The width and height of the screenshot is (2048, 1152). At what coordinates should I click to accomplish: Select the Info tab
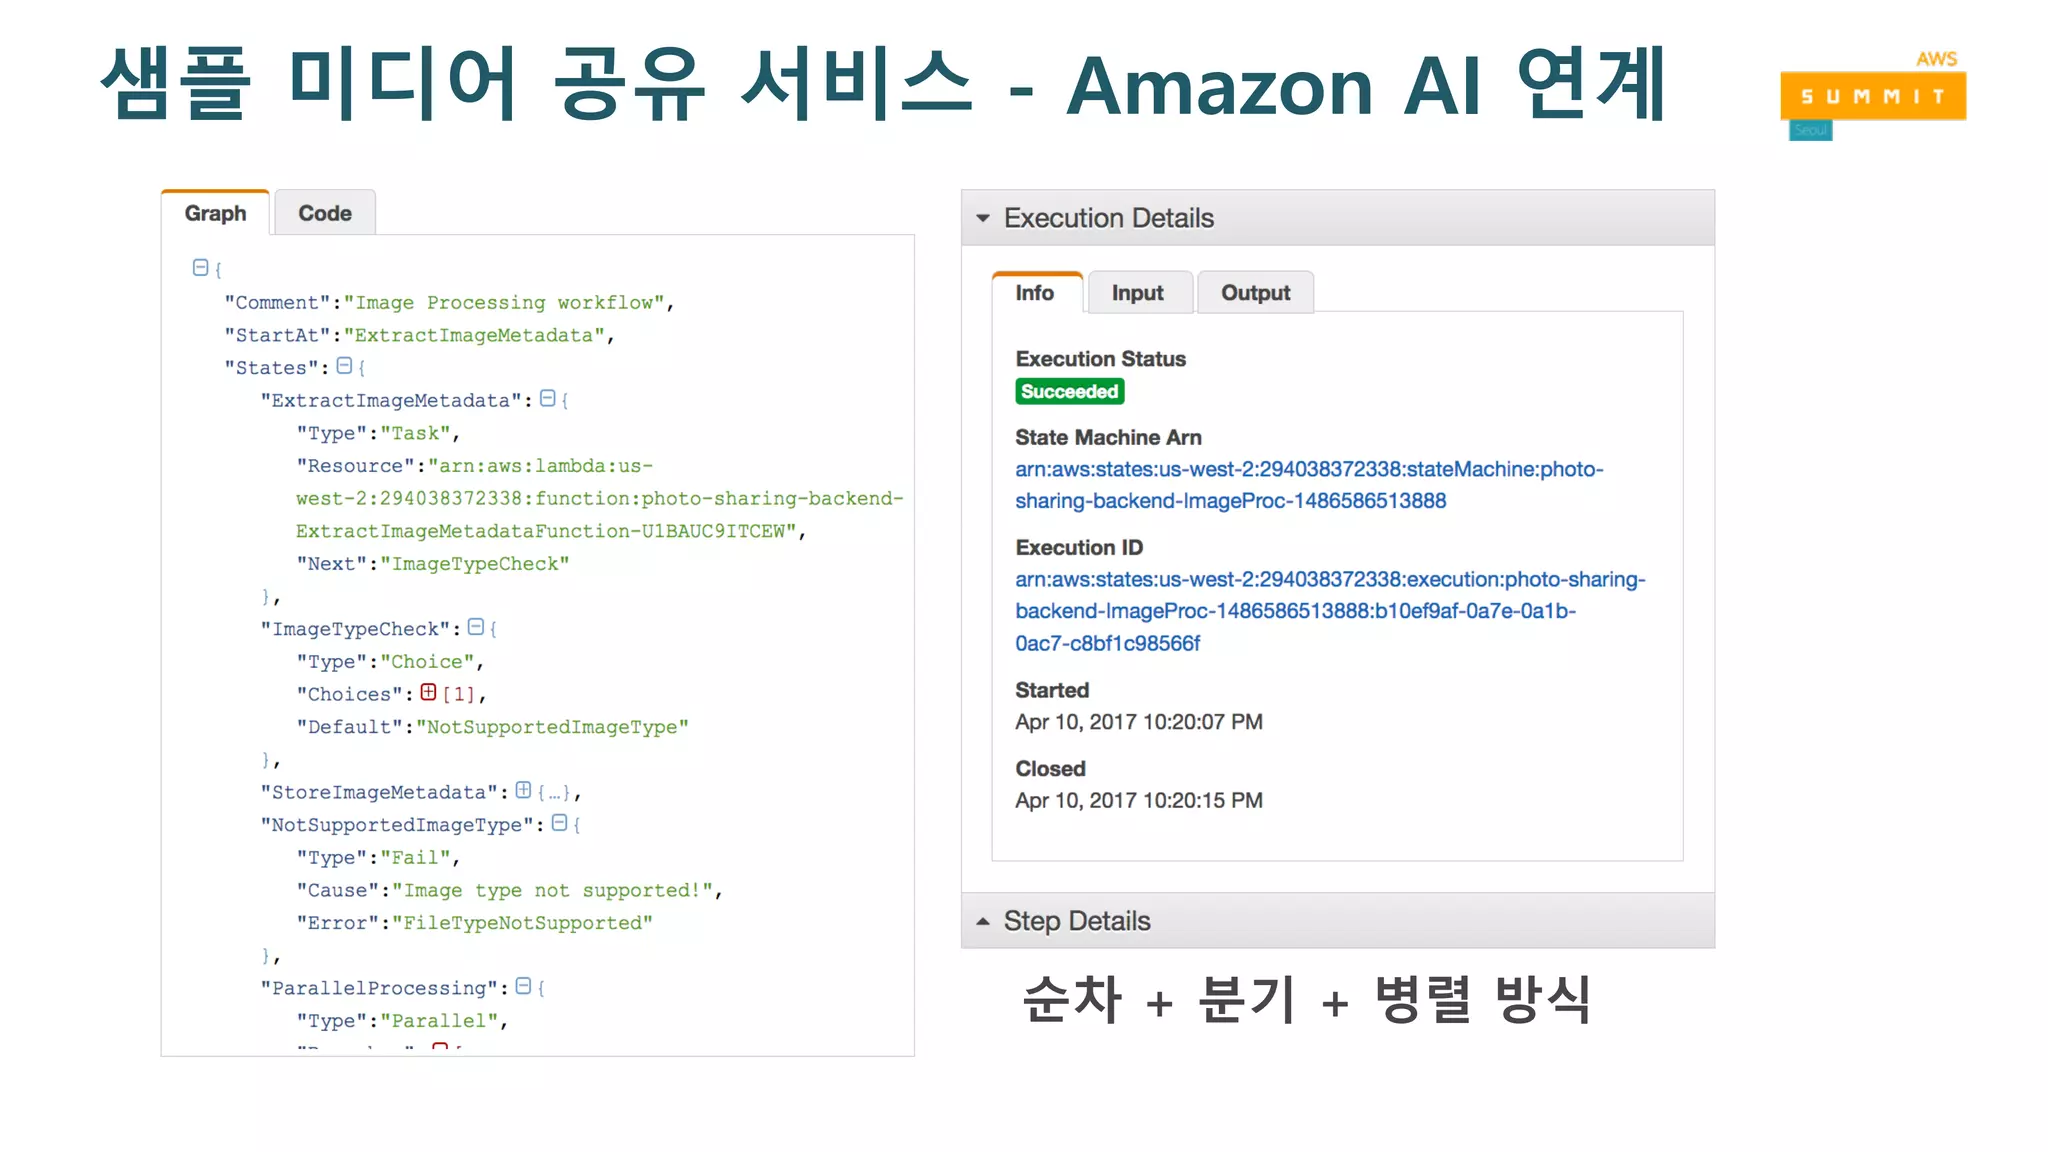(1035, 293)
